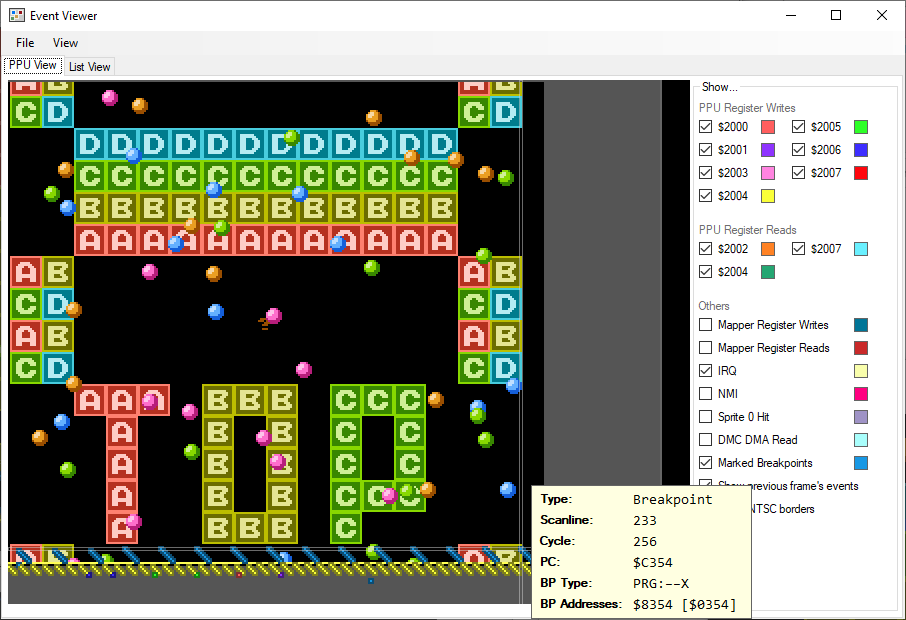Maximize the Event Viewer window
The width and height of the screenshot is (906, 620).
point(836,16)
